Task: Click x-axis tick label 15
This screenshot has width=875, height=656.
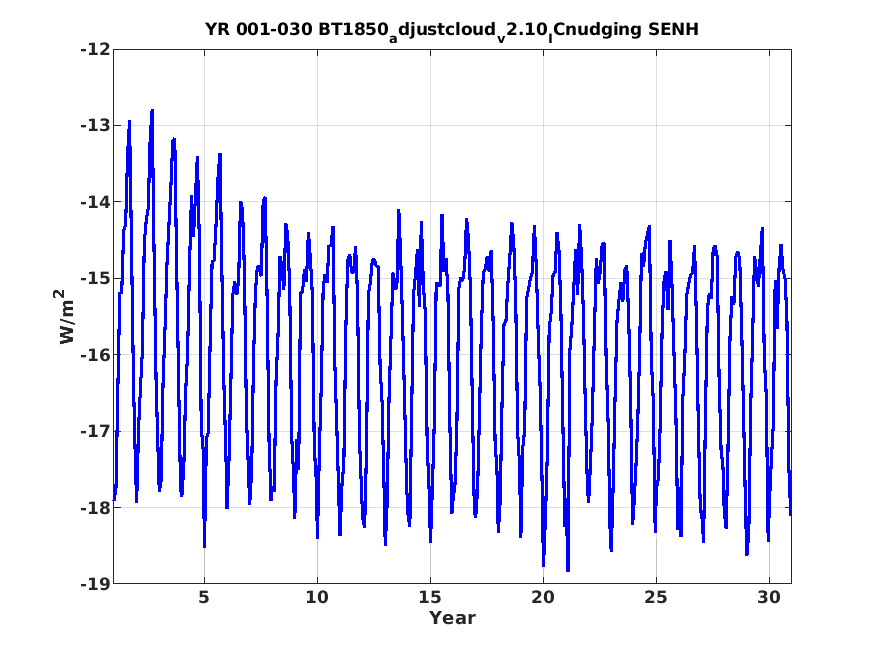Action: [430, 597]
